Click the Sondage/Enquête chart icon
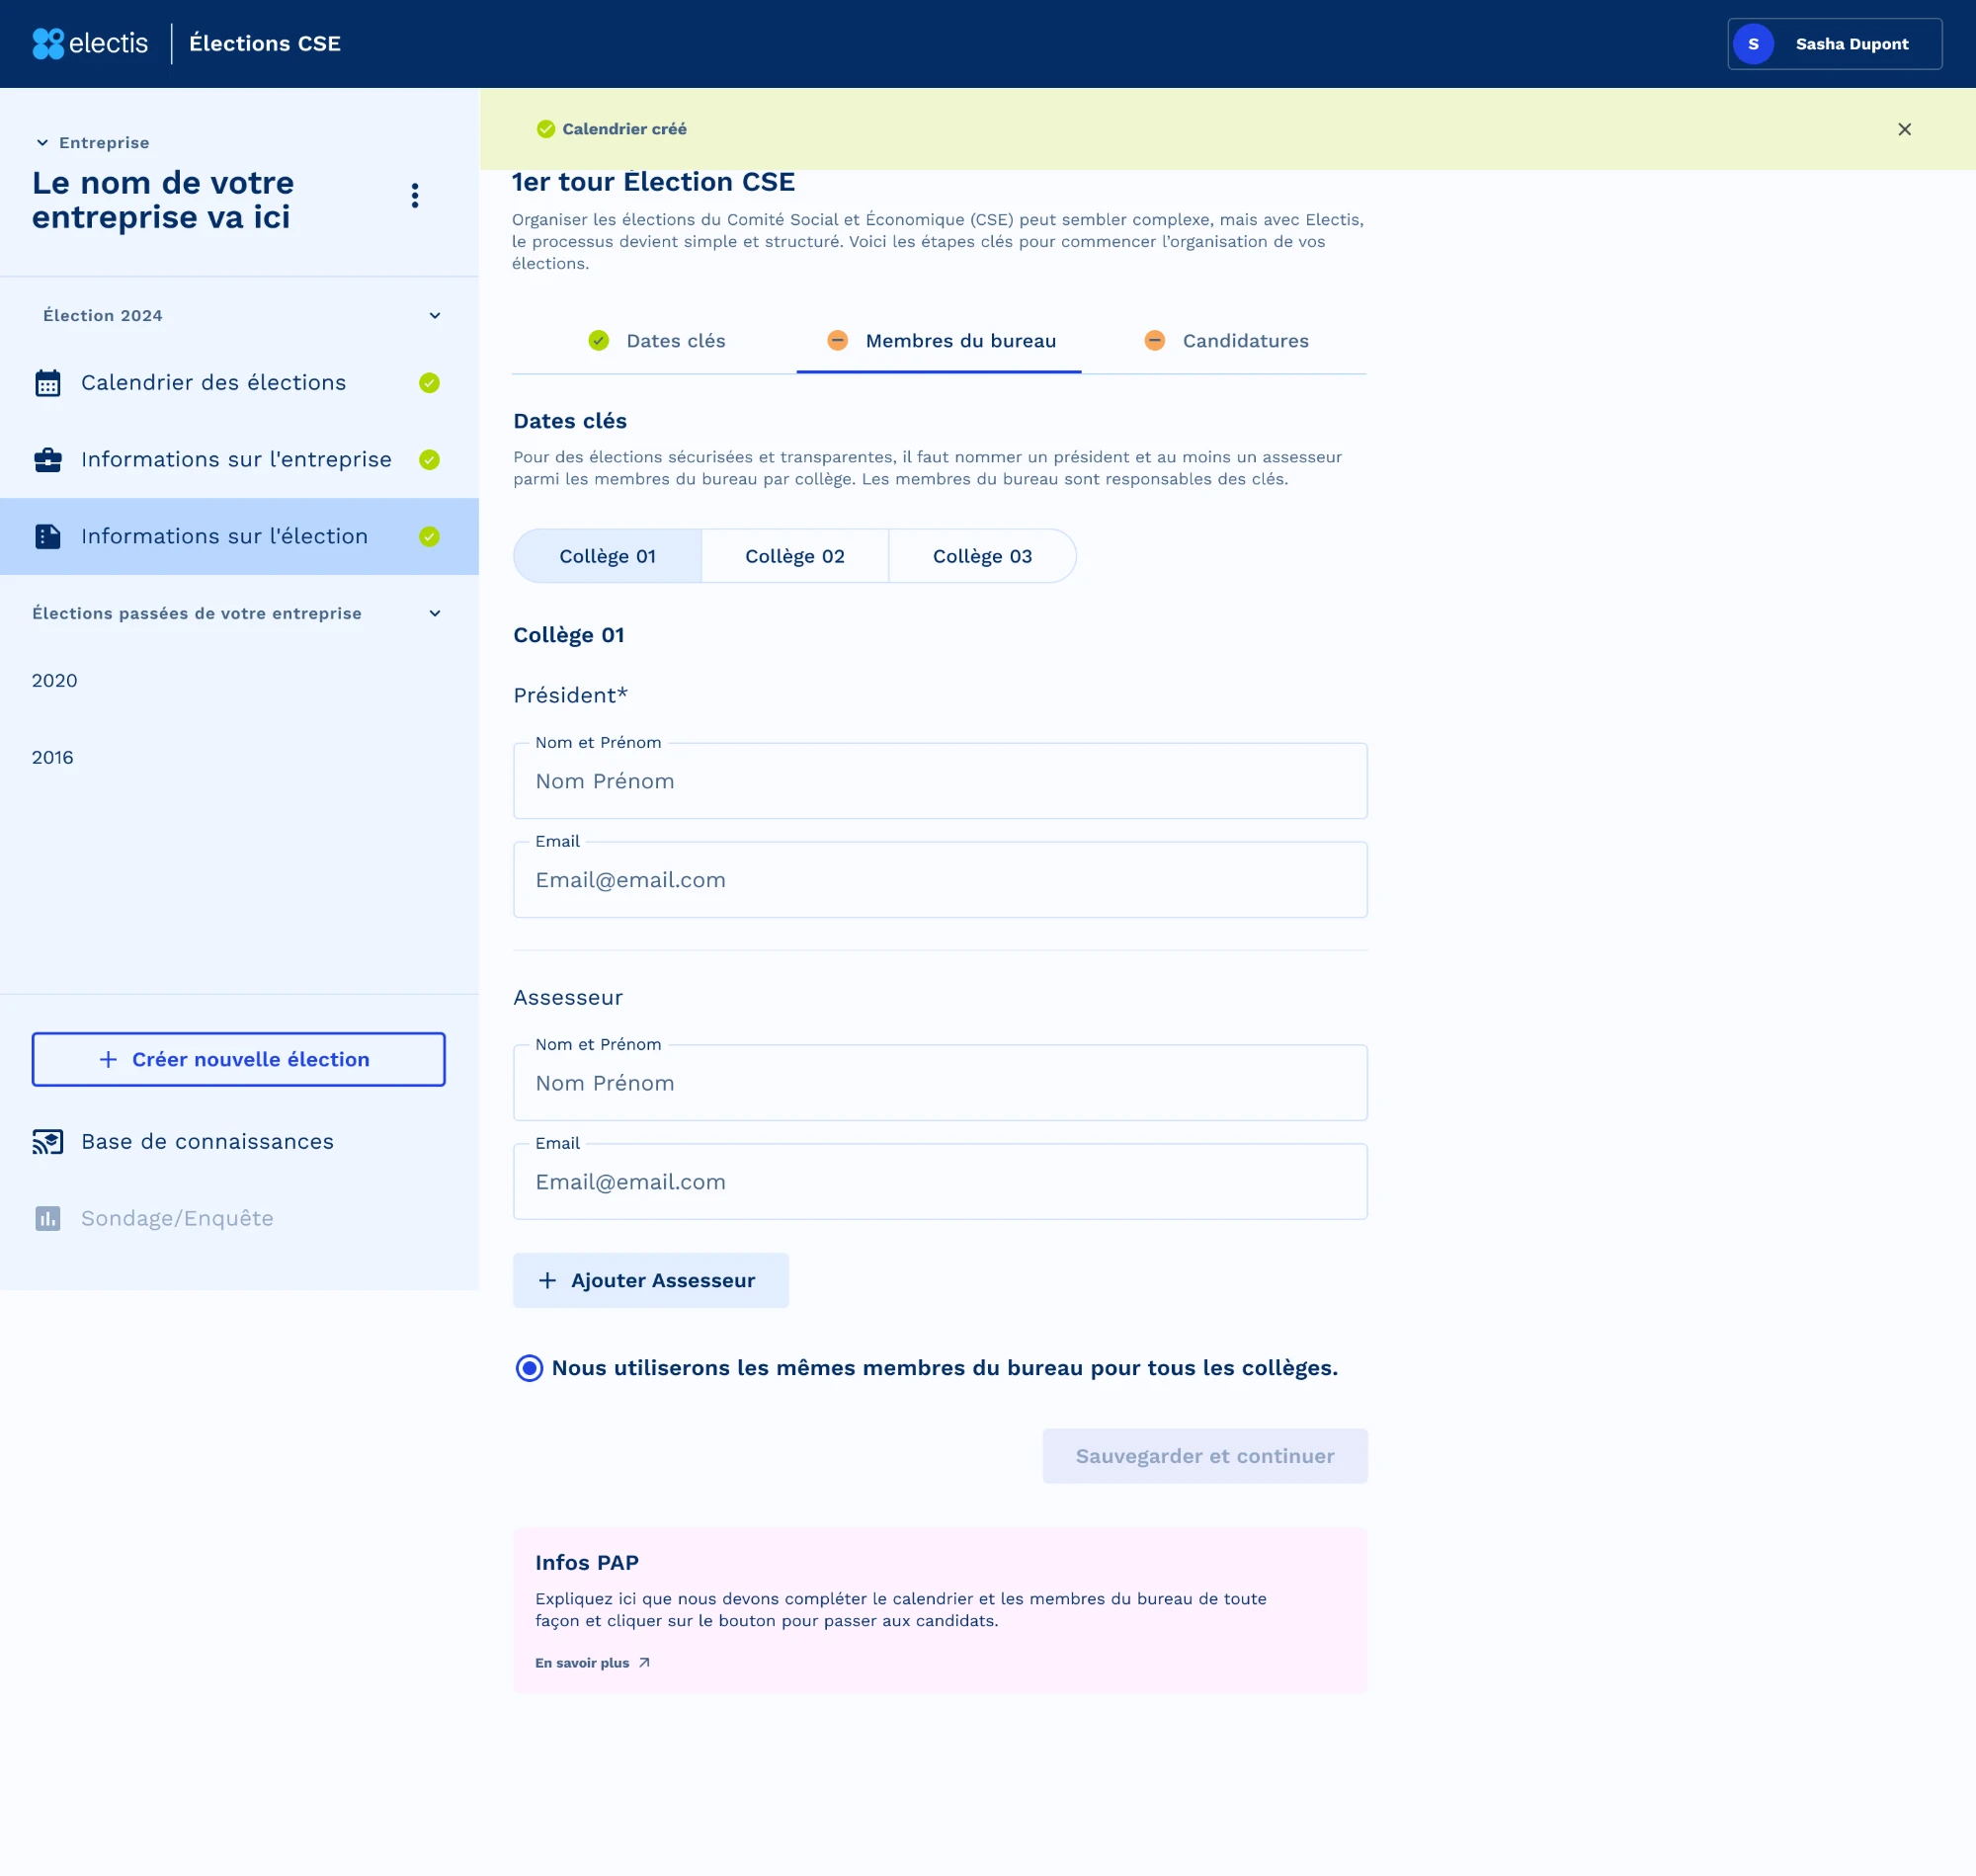Image resolution: width=1976 pixels, height=1876 pixels. [x=48, y=1219]
